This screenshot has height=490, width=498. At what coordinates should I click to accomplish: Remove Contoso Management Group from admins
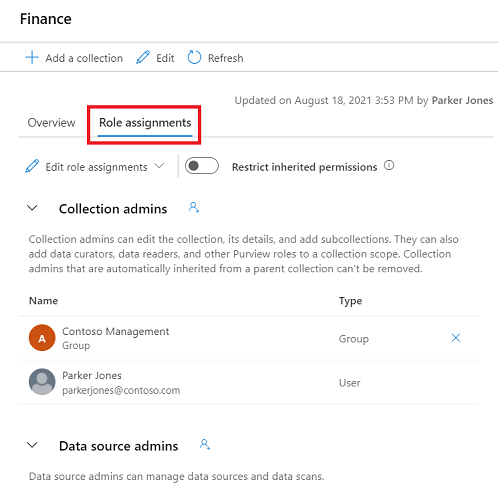point(456,338)
